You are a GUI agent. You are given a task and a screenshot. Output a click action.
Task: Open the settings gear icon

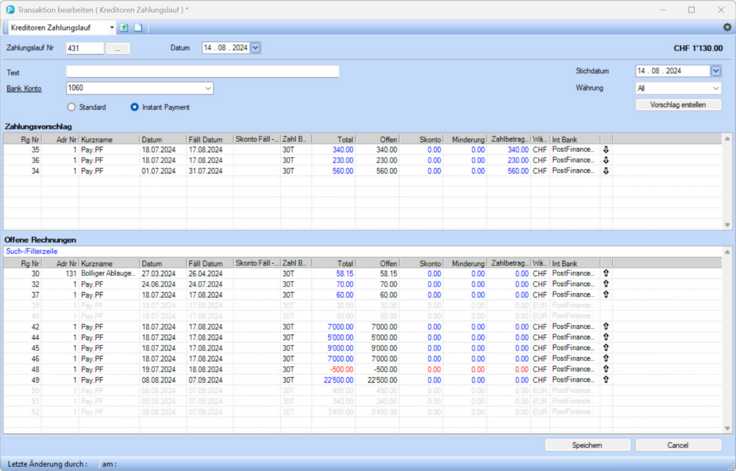[727, 27]
